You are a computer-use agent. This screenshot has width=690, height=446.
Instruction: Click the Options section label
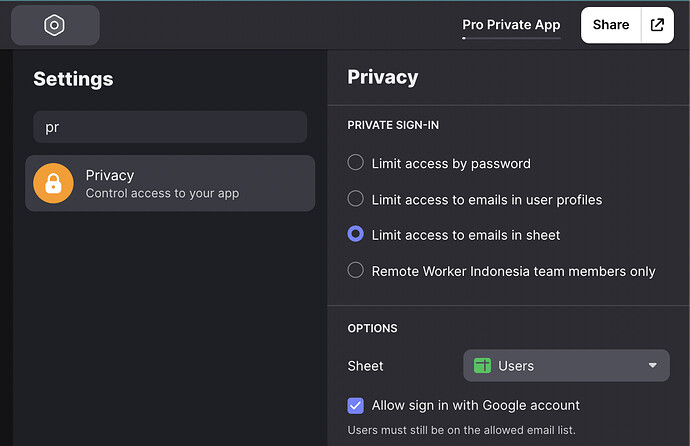click(372, 328)
